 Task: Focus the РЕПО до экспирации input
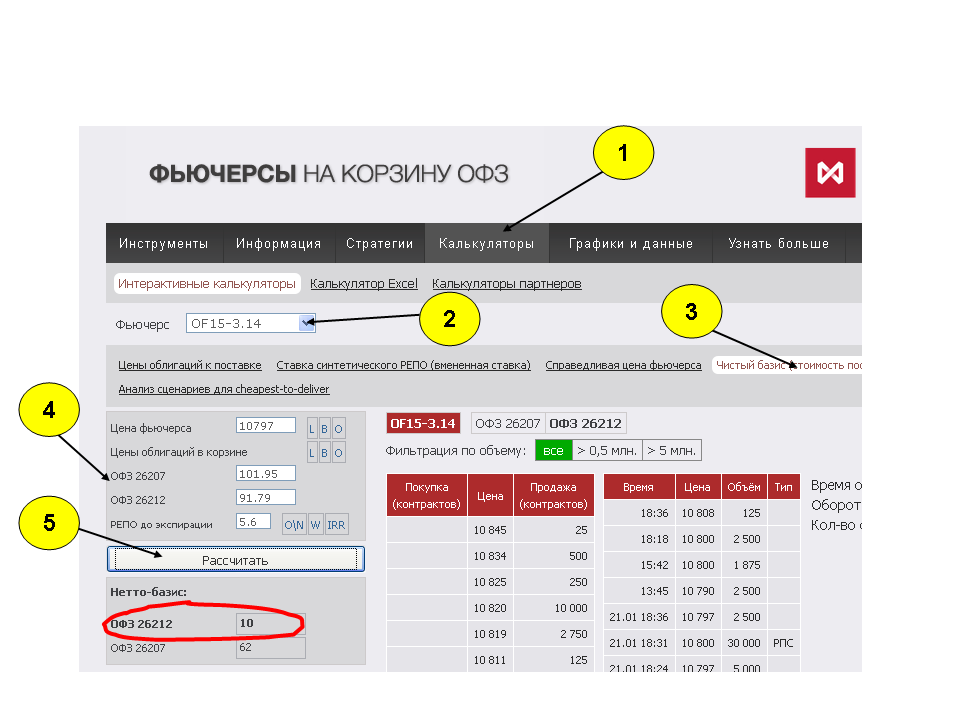click(253, 522)
